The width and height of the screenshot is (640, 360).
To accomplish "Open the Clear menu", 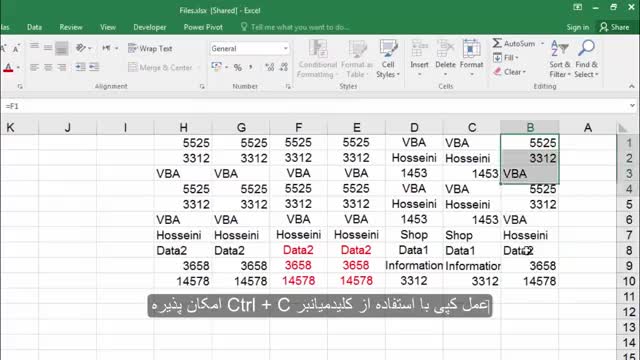I will pos(509,72).
